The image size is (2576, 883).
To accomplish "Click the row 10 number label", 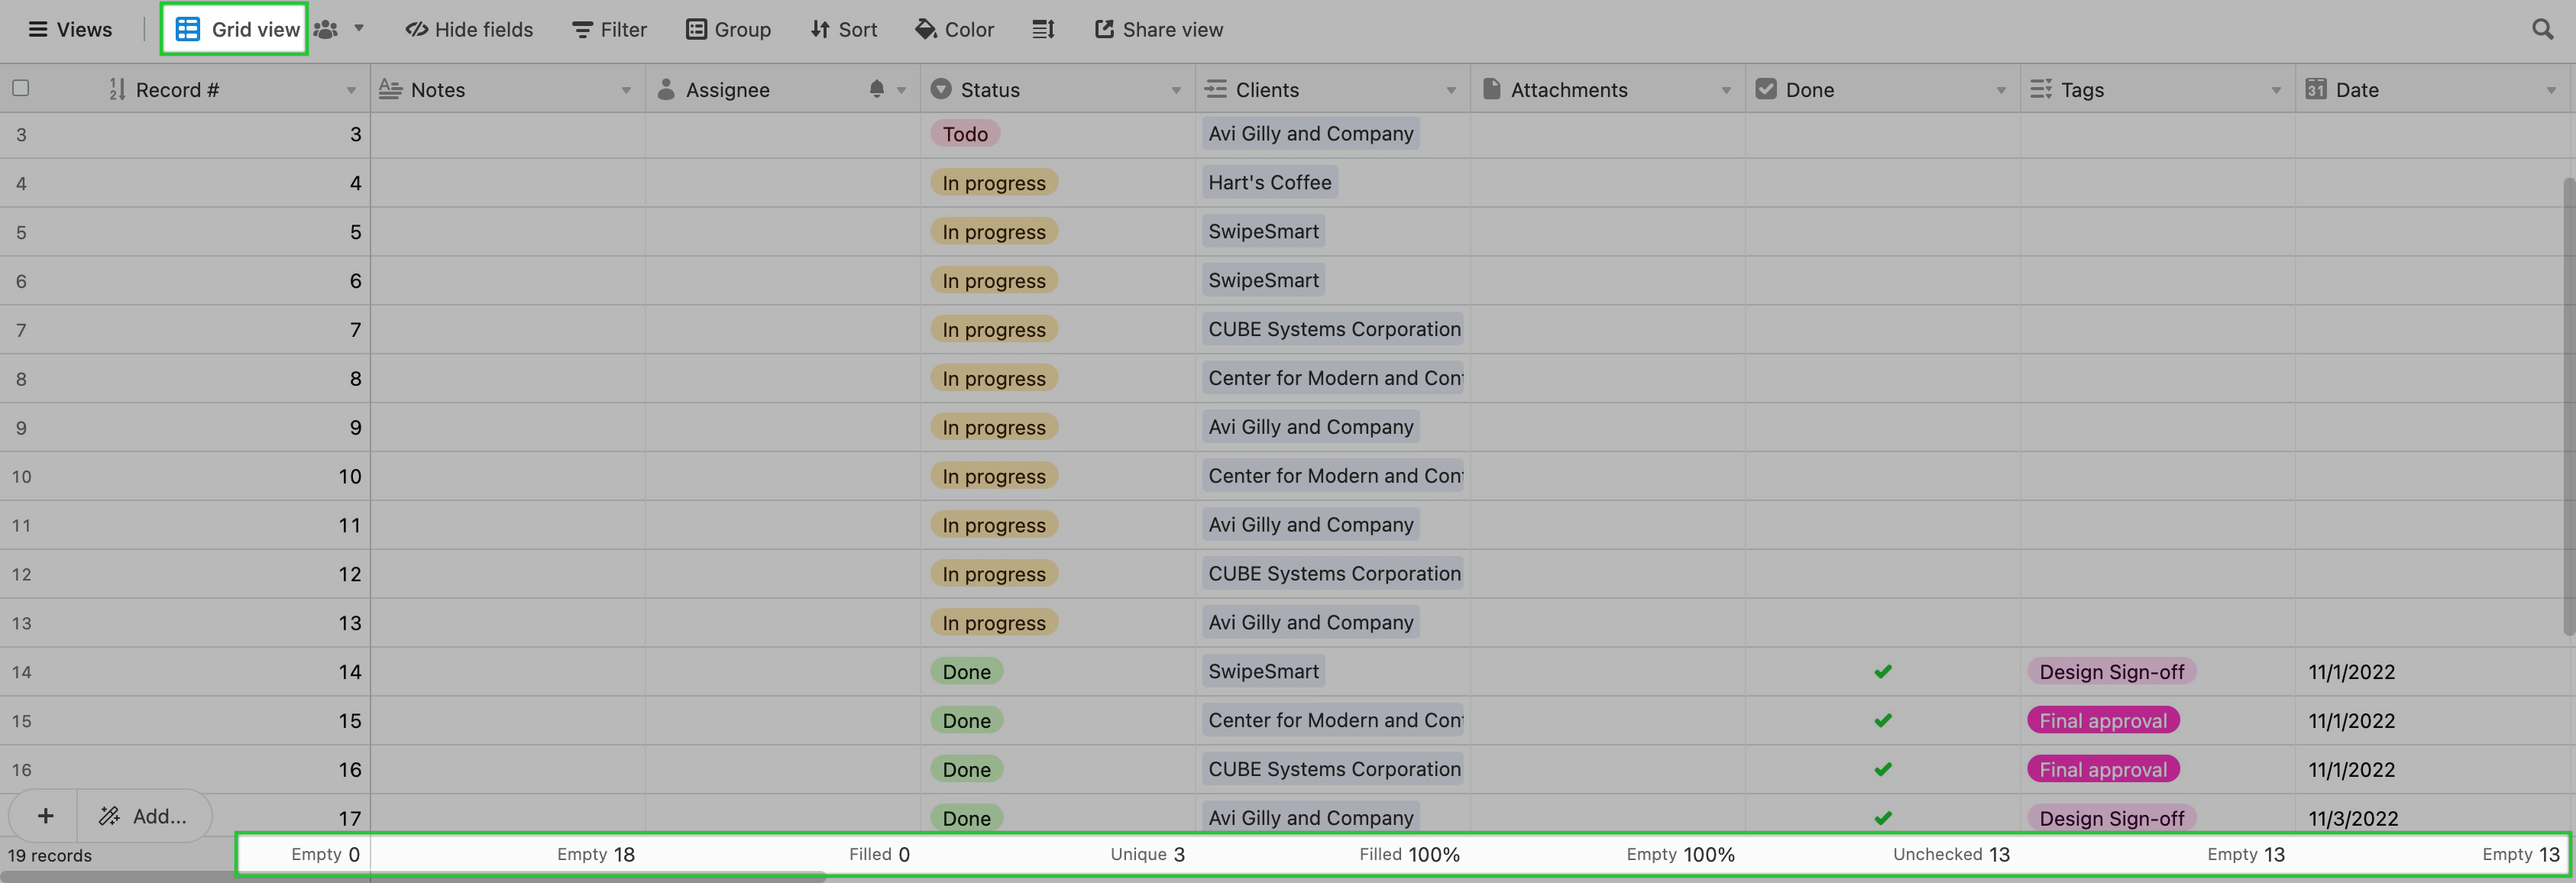I will click(x=21, y=477).
